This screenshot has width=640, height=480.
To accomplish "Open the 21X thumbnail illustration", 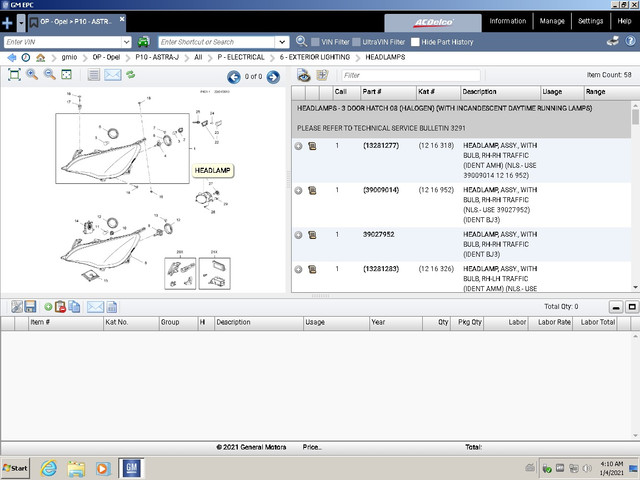I will pyautogui.click(x=215, y=273).
